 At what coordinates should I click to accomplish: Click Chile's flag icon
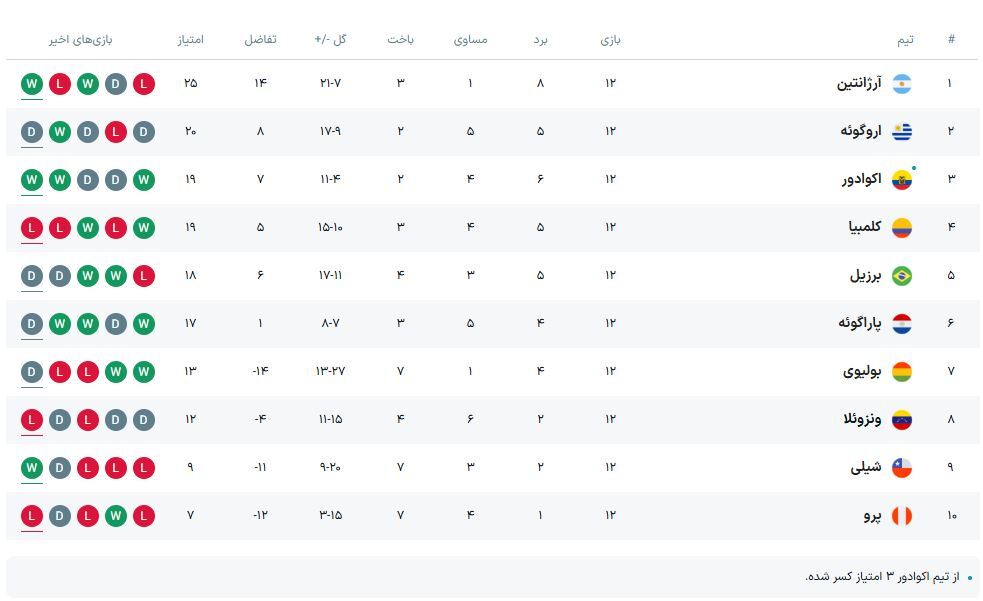coord(902,468)
